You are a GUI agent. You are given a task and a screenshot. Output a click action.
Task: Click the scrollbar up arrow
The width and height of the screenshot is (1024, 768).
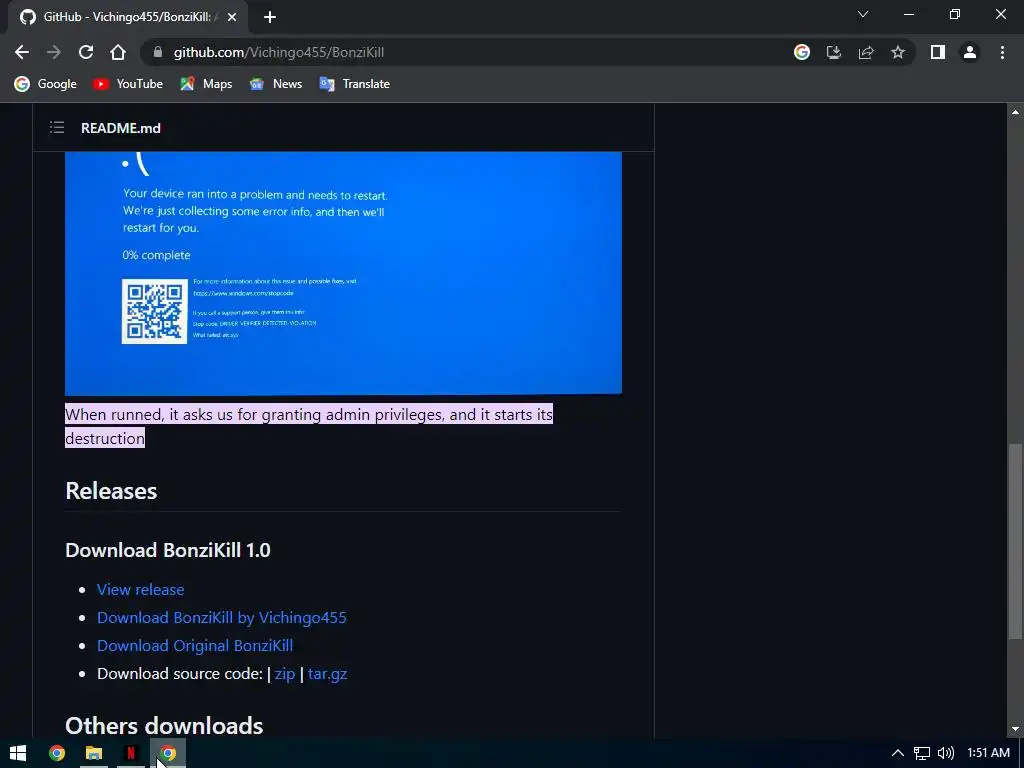point(1015,112)
